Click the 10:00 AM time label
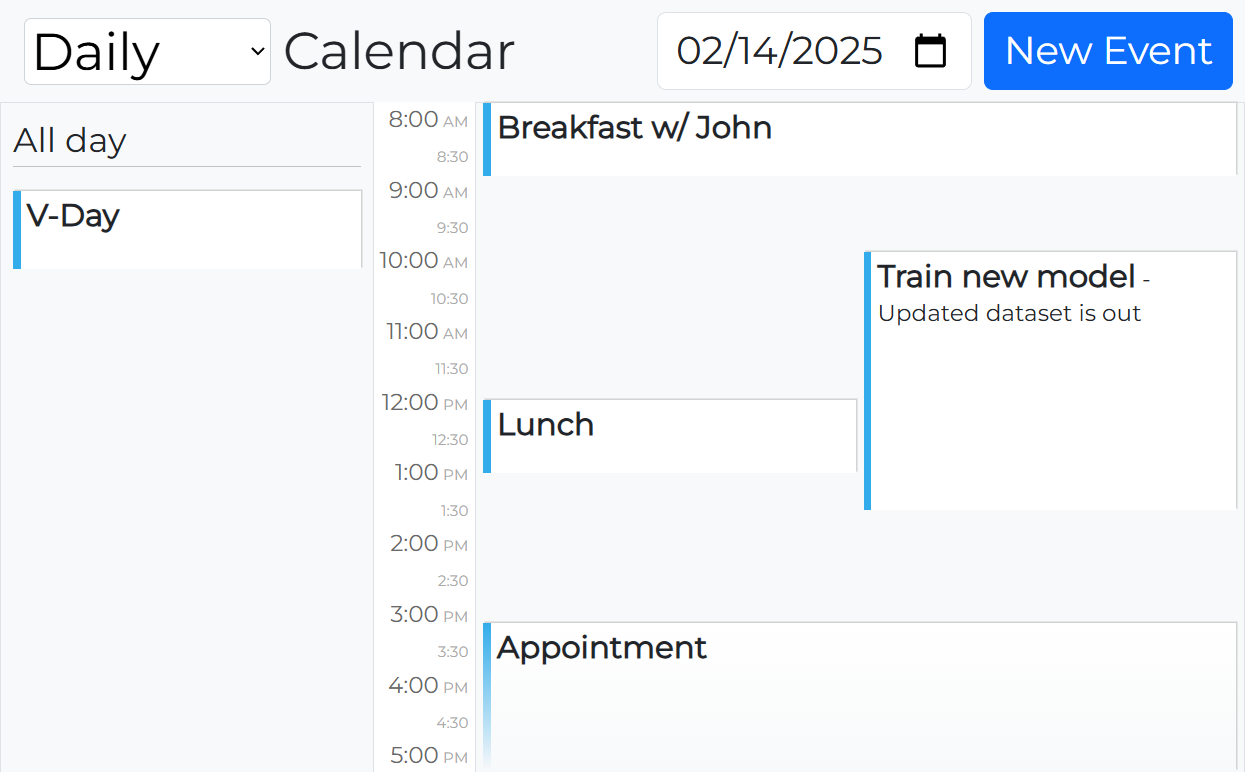The height and width of the screenshot is (772, 1245). pyautogui.click(x=423, y=261)
